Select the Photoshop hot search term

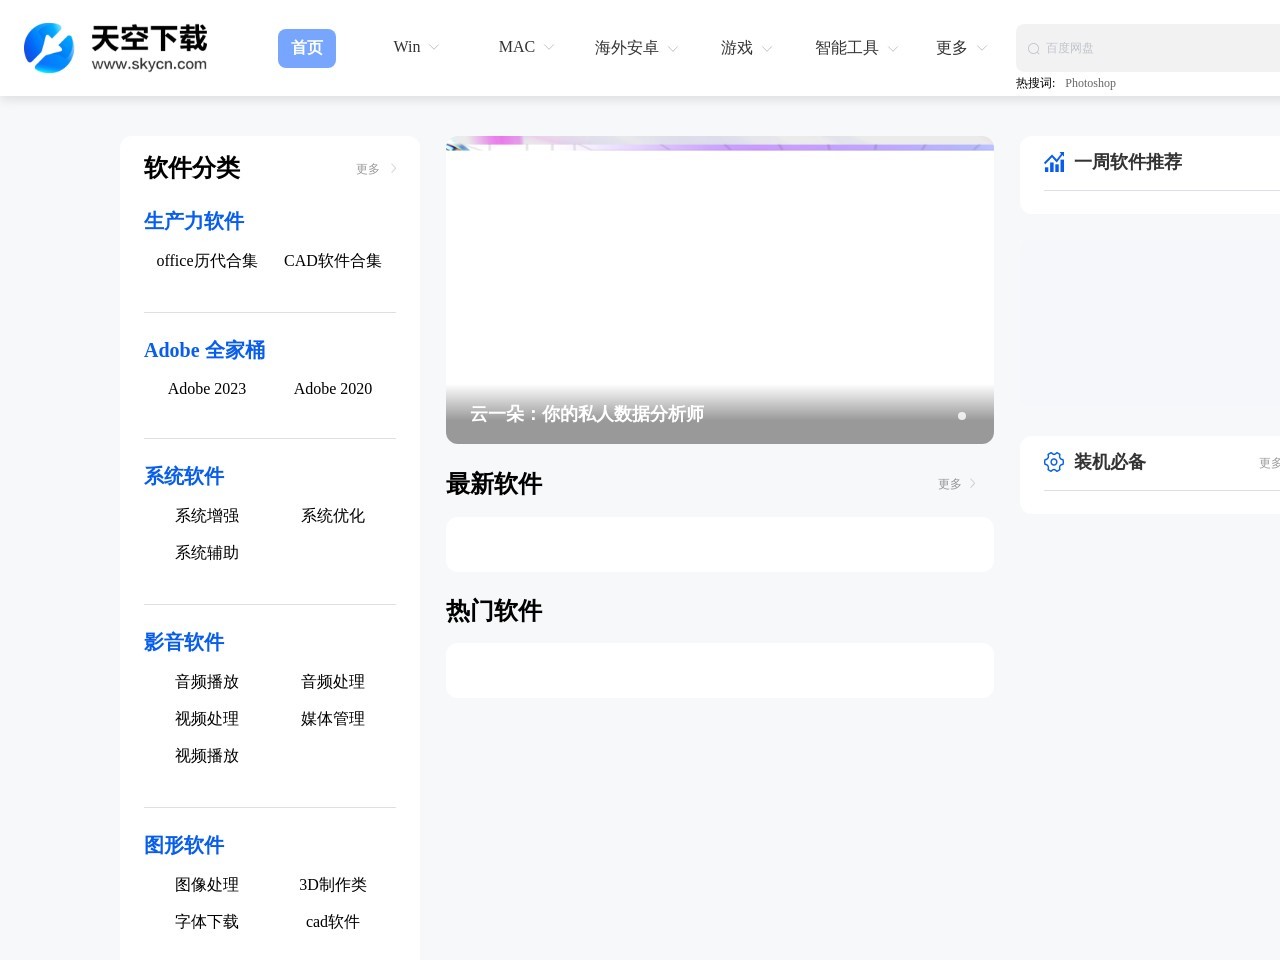(1090, 83)
